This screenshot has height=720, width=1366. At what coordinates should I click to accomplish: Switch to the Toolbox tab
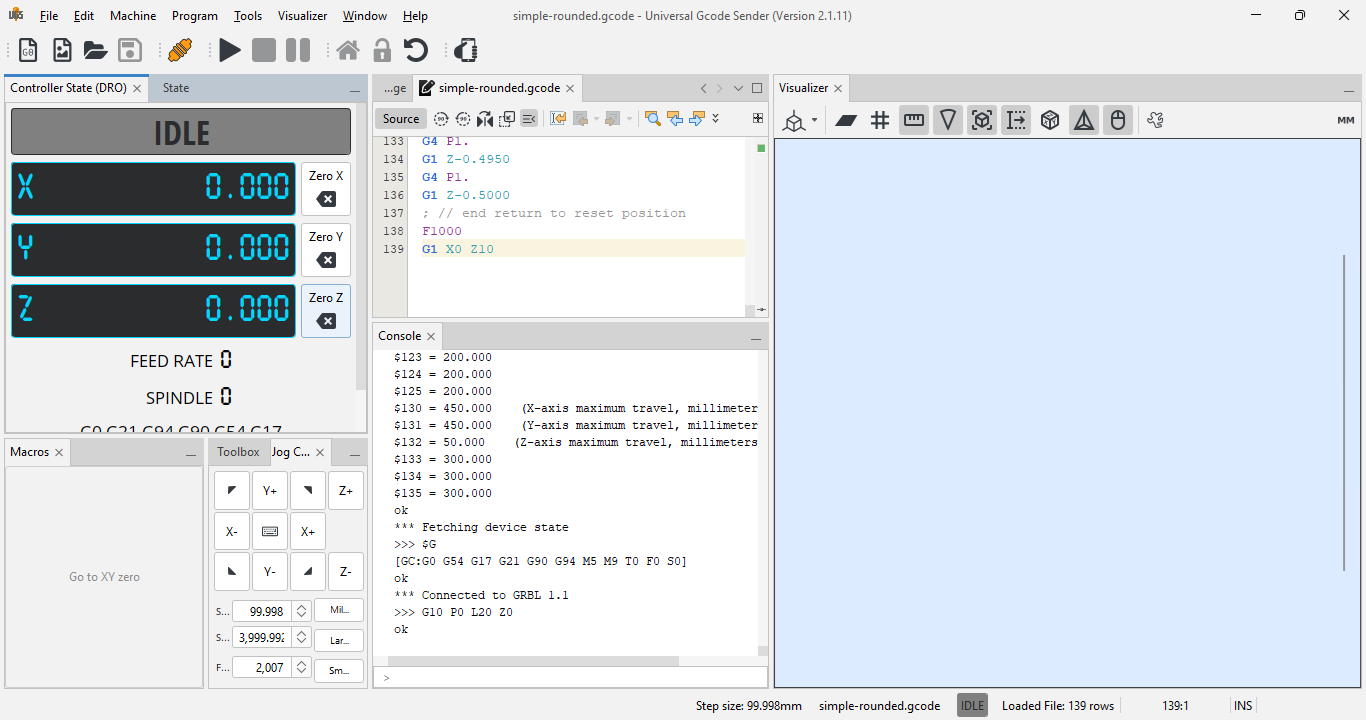(x=239, y=452)
